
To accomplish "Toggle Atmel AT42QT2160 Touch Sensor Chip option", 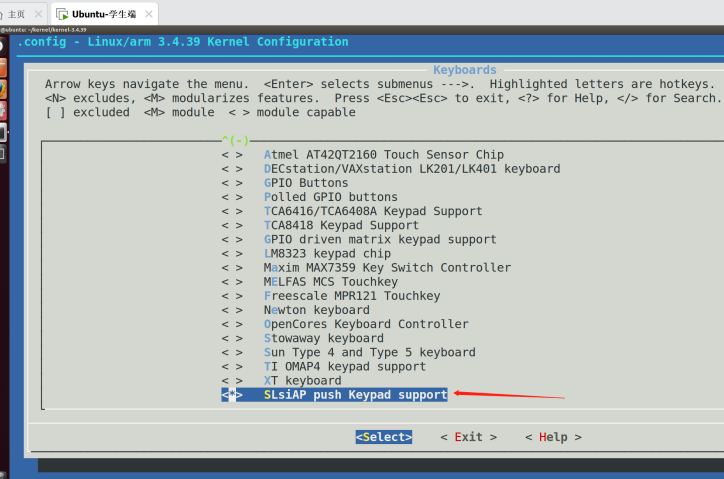I will pyautogui.click(x=232, y=155).
